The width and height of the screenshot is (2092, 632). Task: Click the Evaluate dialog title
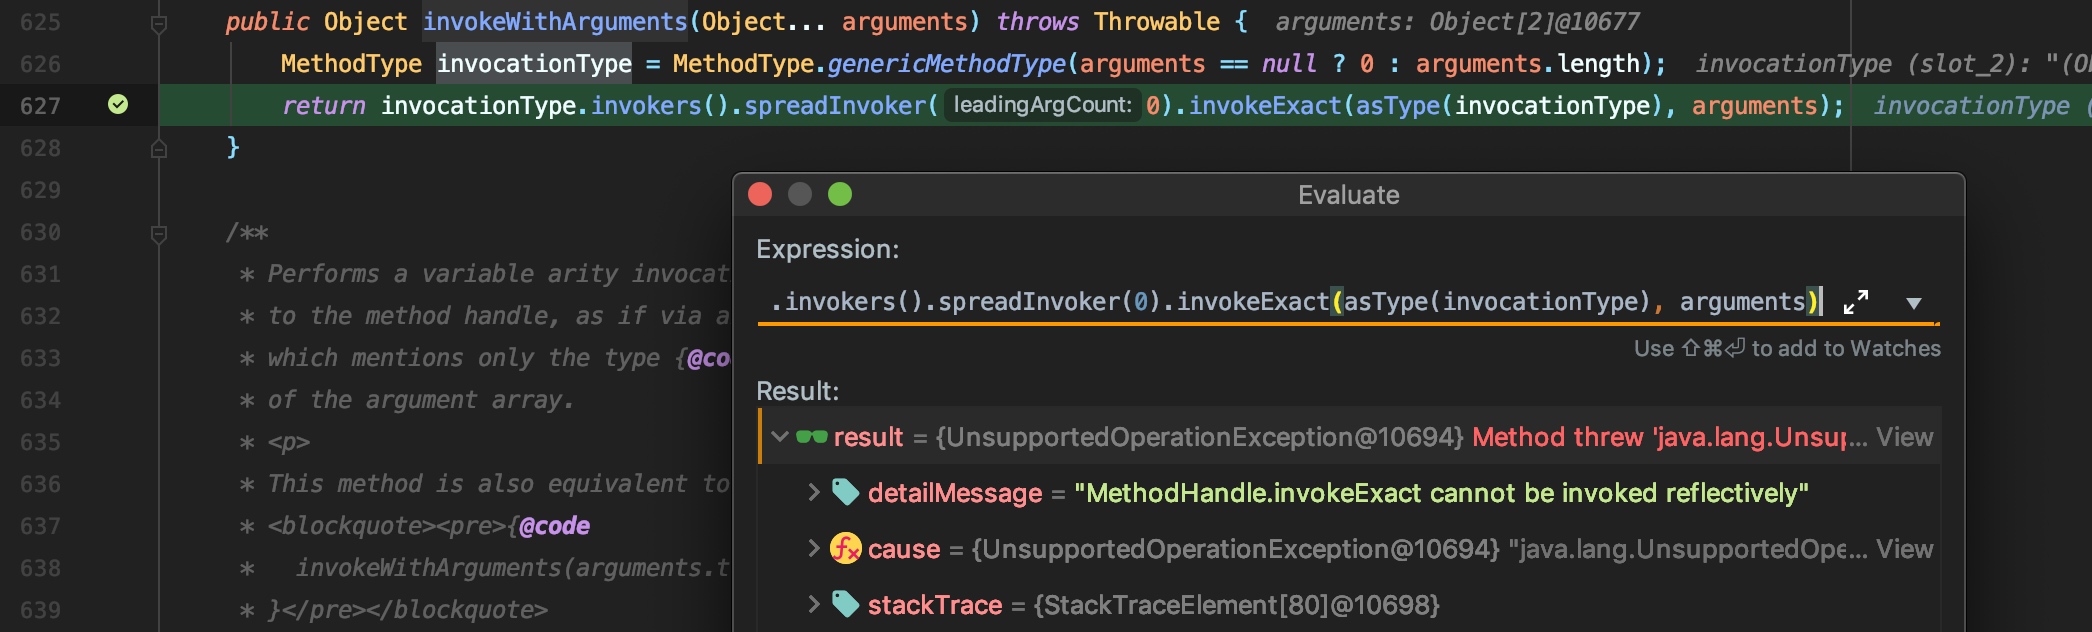(x=1348, y=195)
